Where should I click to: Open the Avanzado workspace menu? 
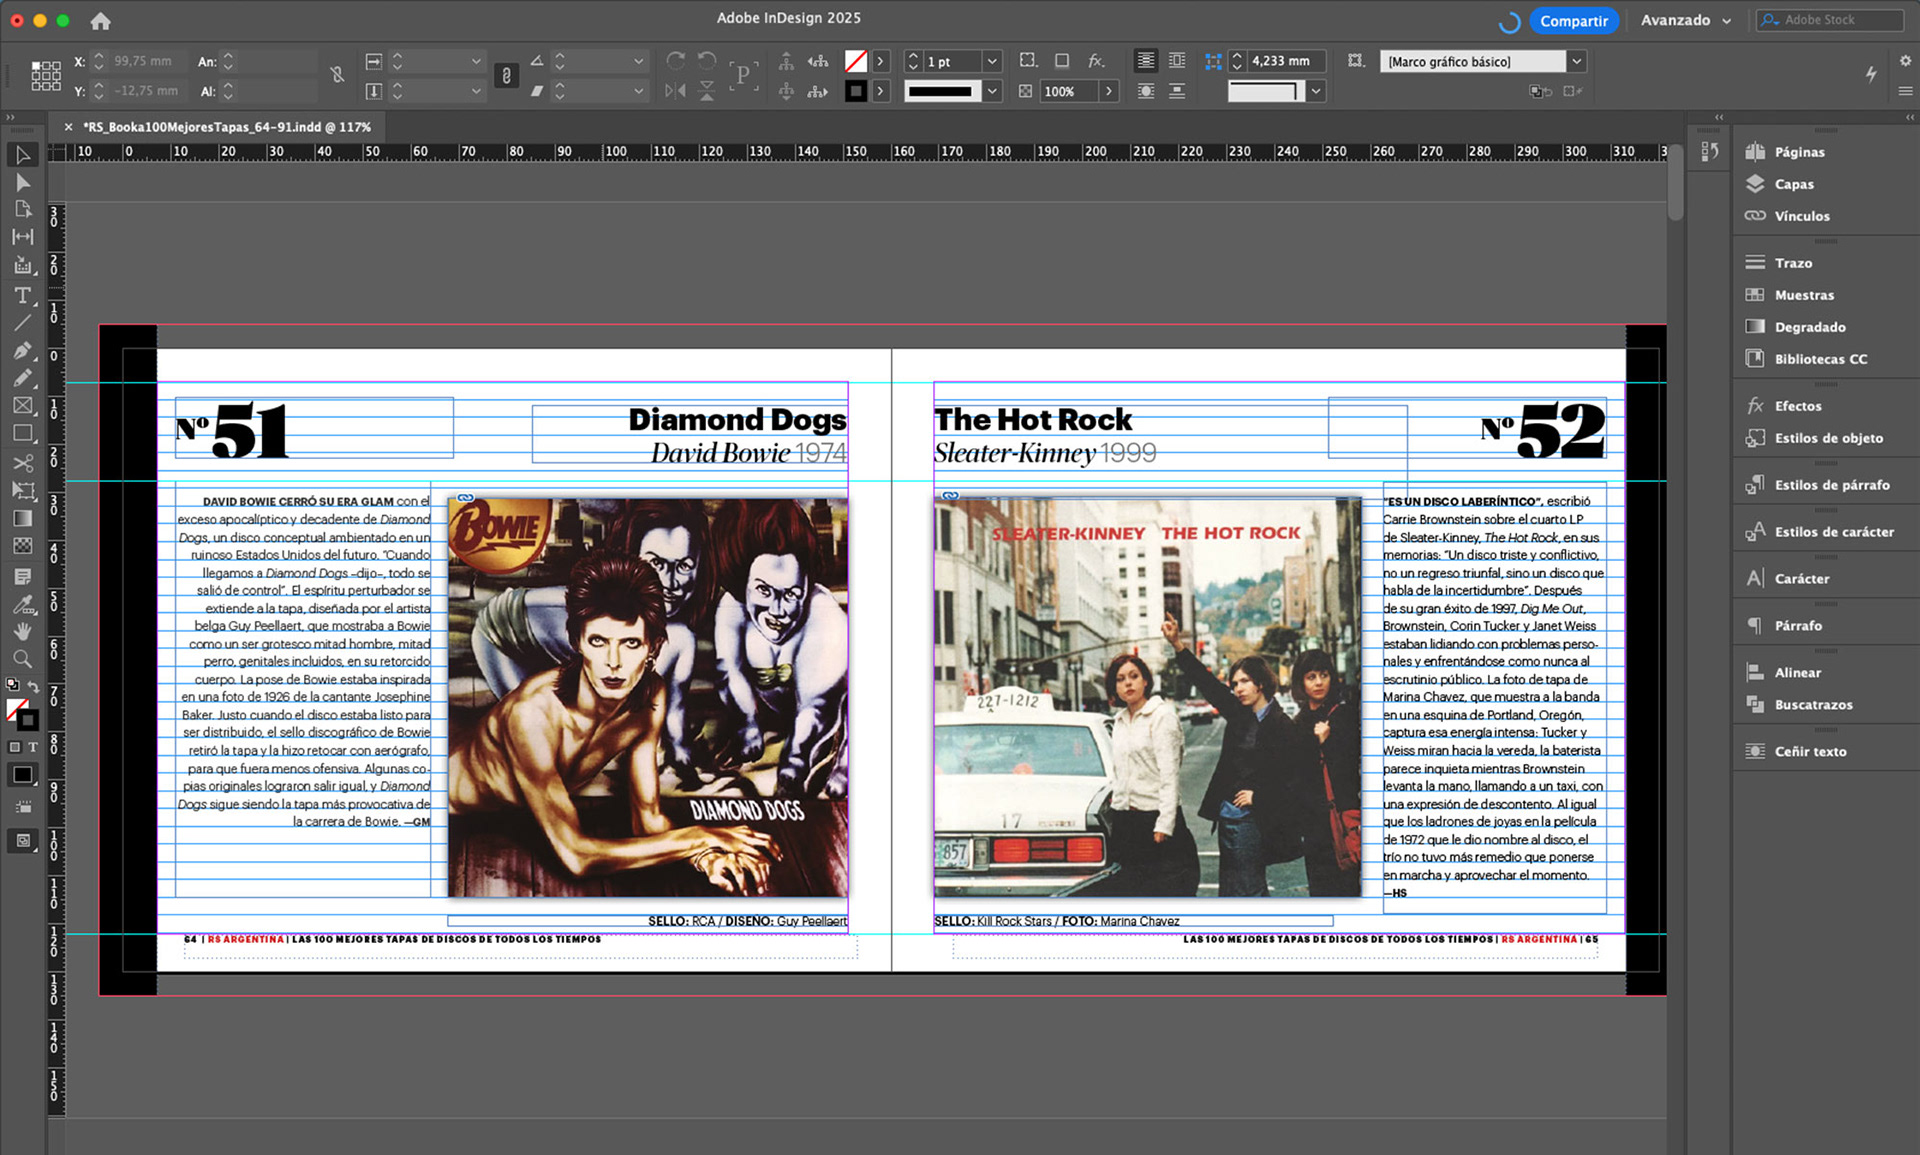pyautogui.click(x=1685, y=20)
